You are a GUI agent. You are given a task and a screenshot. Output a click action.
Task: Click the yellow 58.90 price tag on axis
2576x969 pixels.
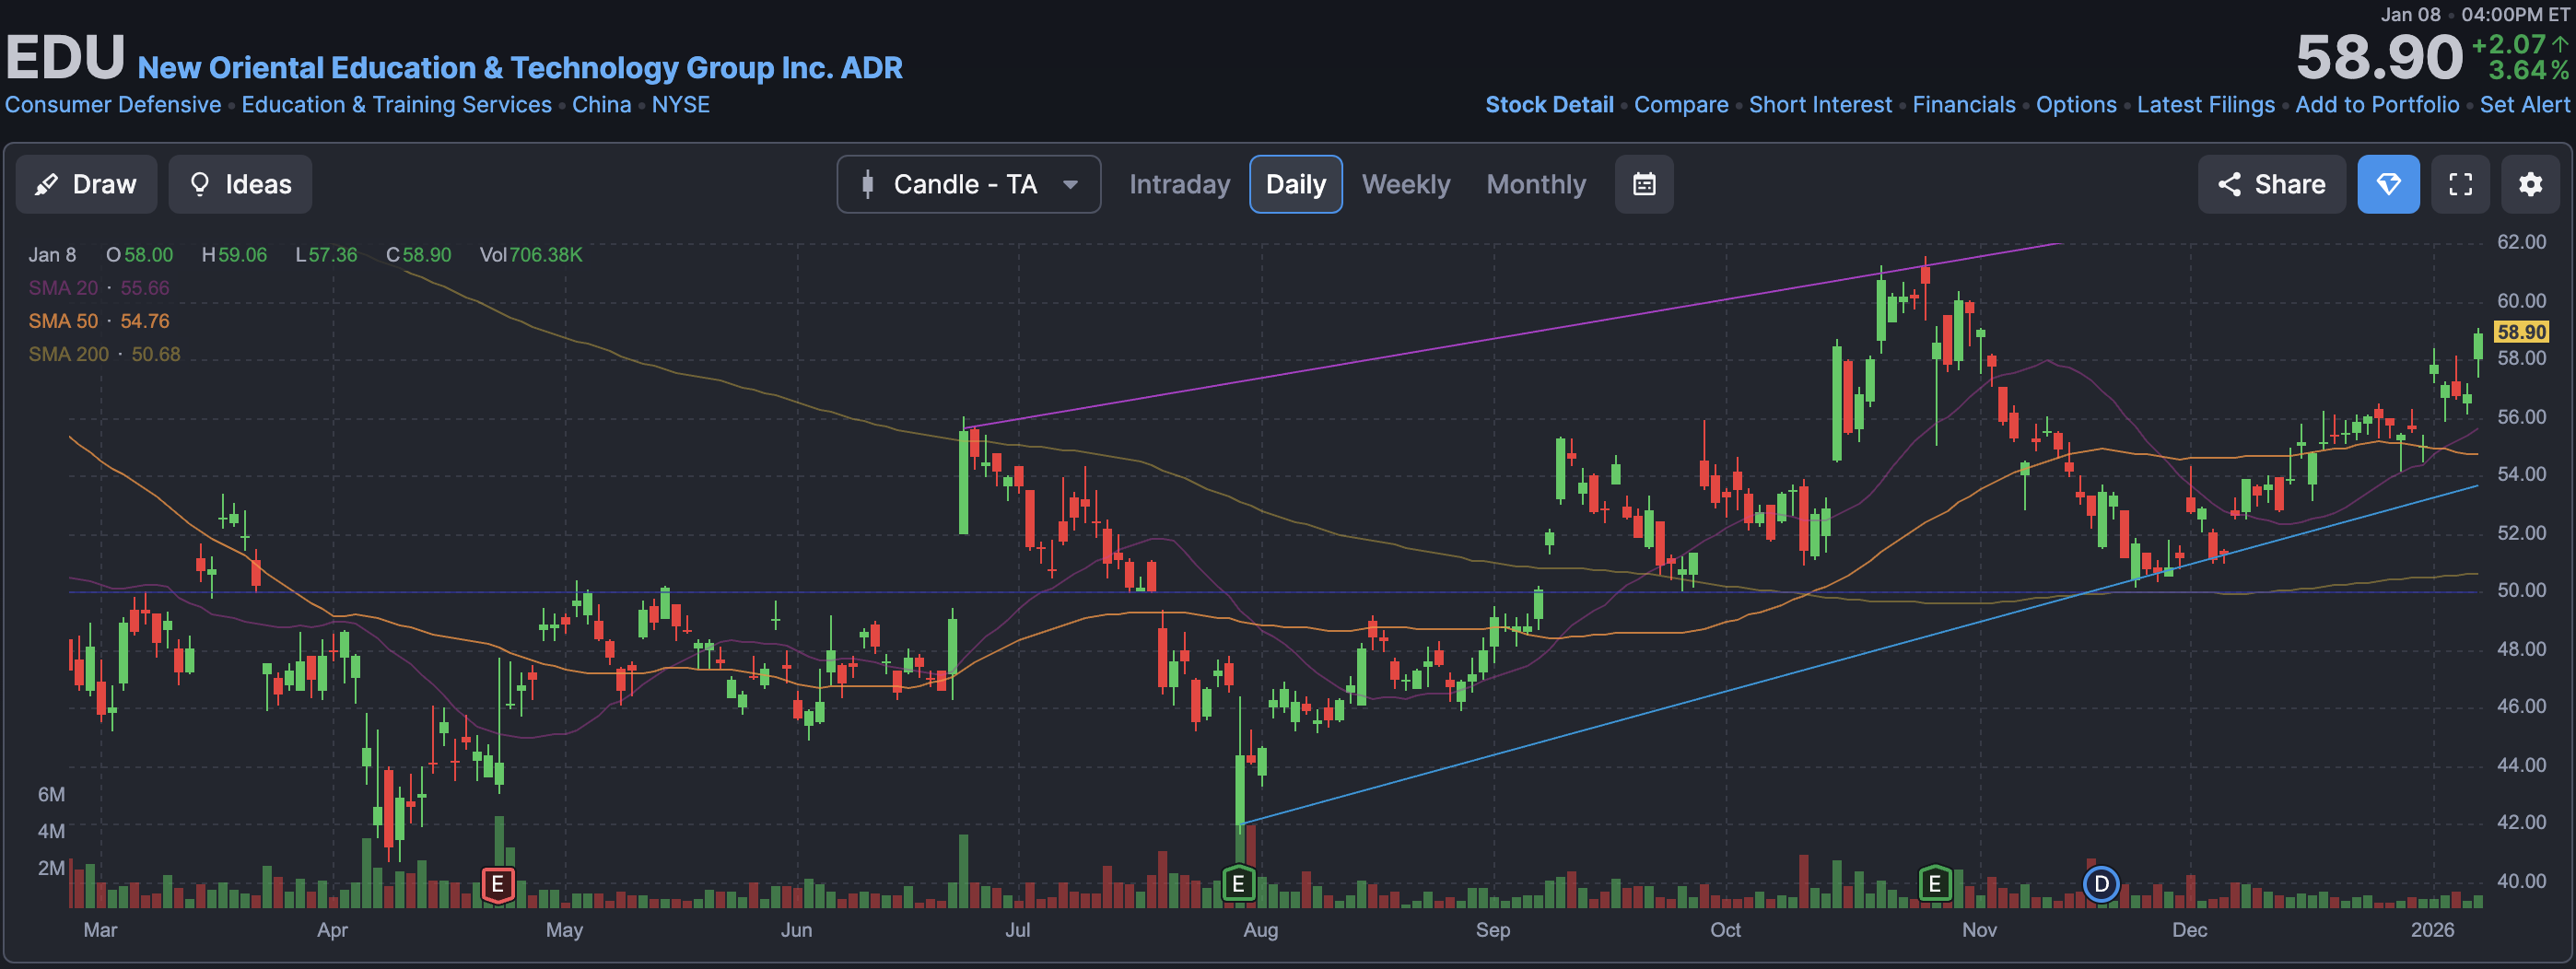[2520, 332]
